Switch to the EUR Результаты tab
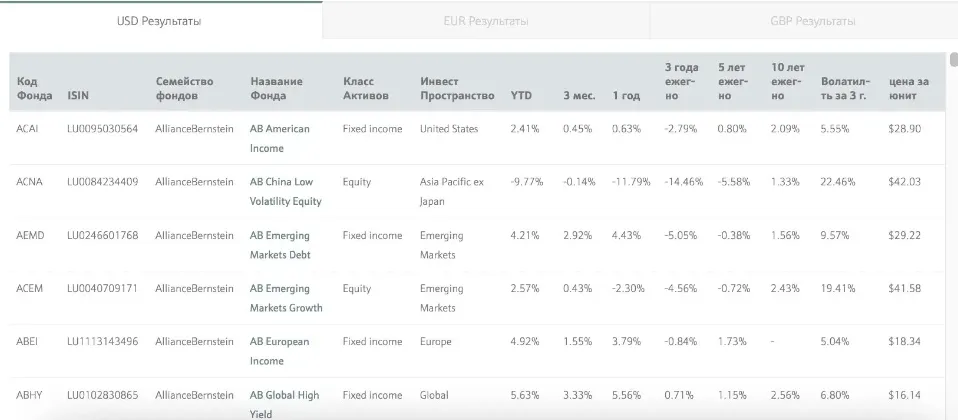 [486, 21]
